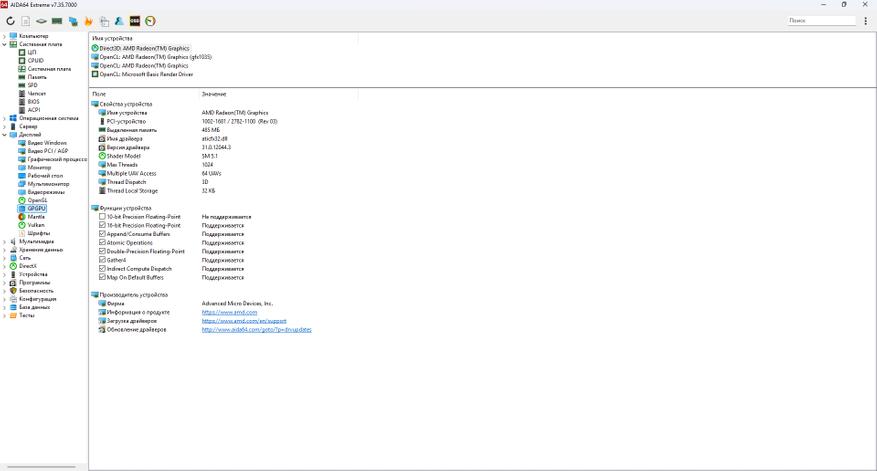The height and width of the screenshot is (471, 877).
Task: Click the clock gauge toolbar icon
Action: [150, 21]
